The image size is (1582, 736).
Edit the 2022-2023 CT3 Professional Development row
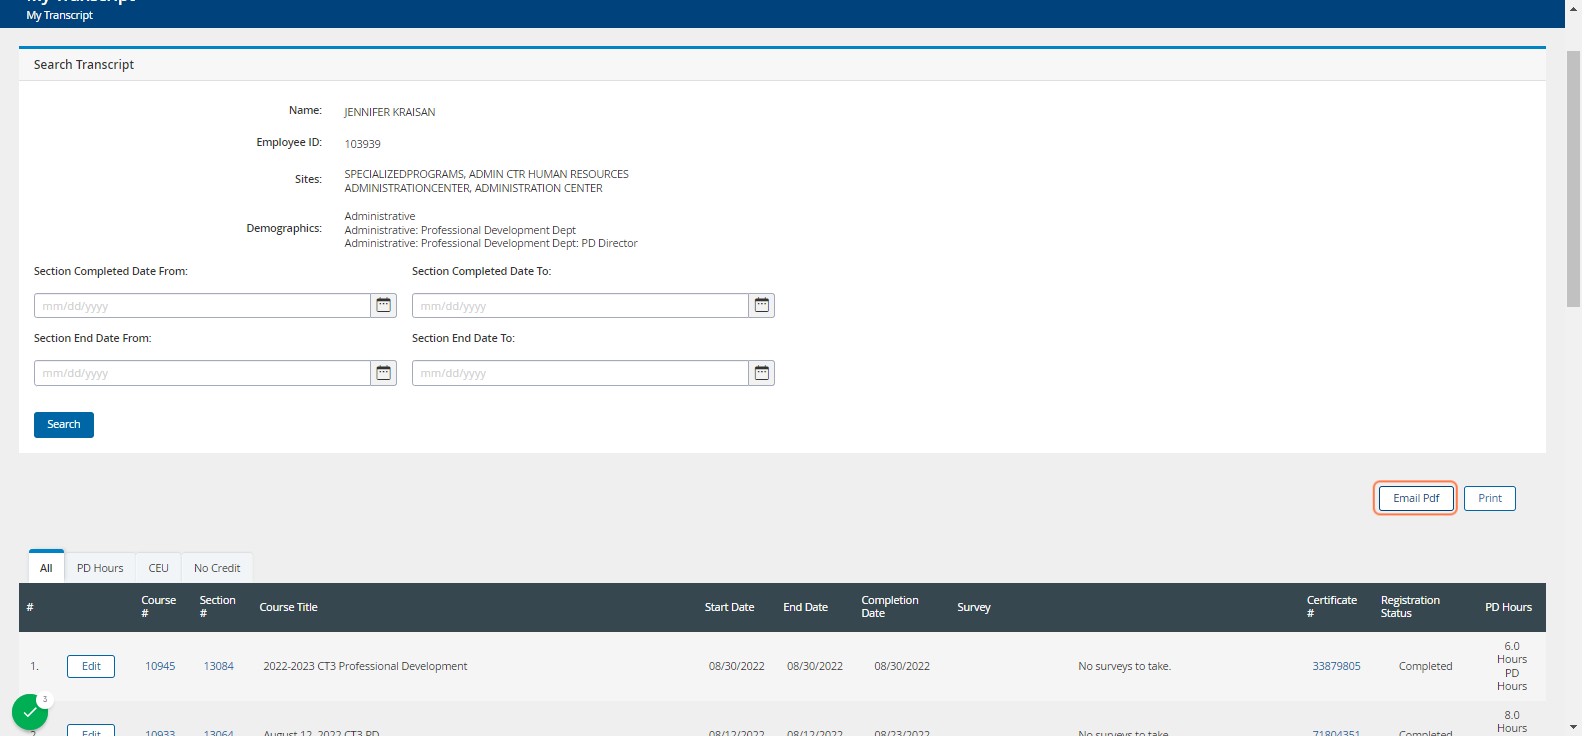[x=91, y=666]
